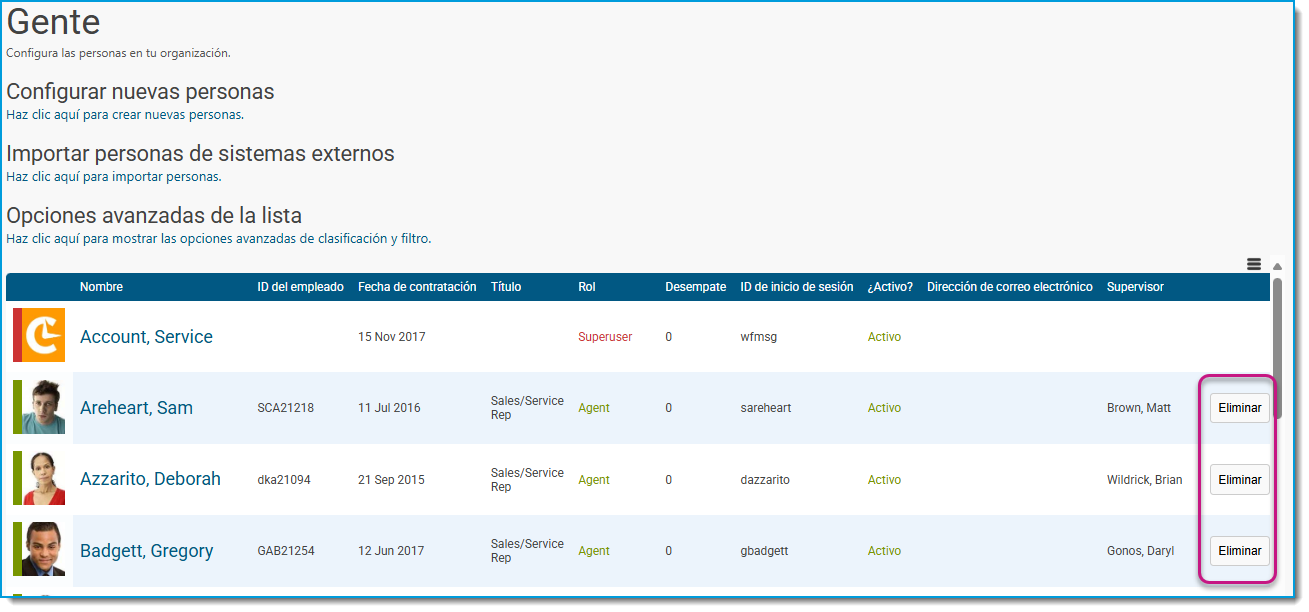Open the Areheart, Sam person record
Screen dimensions: 1309x612
136,408
